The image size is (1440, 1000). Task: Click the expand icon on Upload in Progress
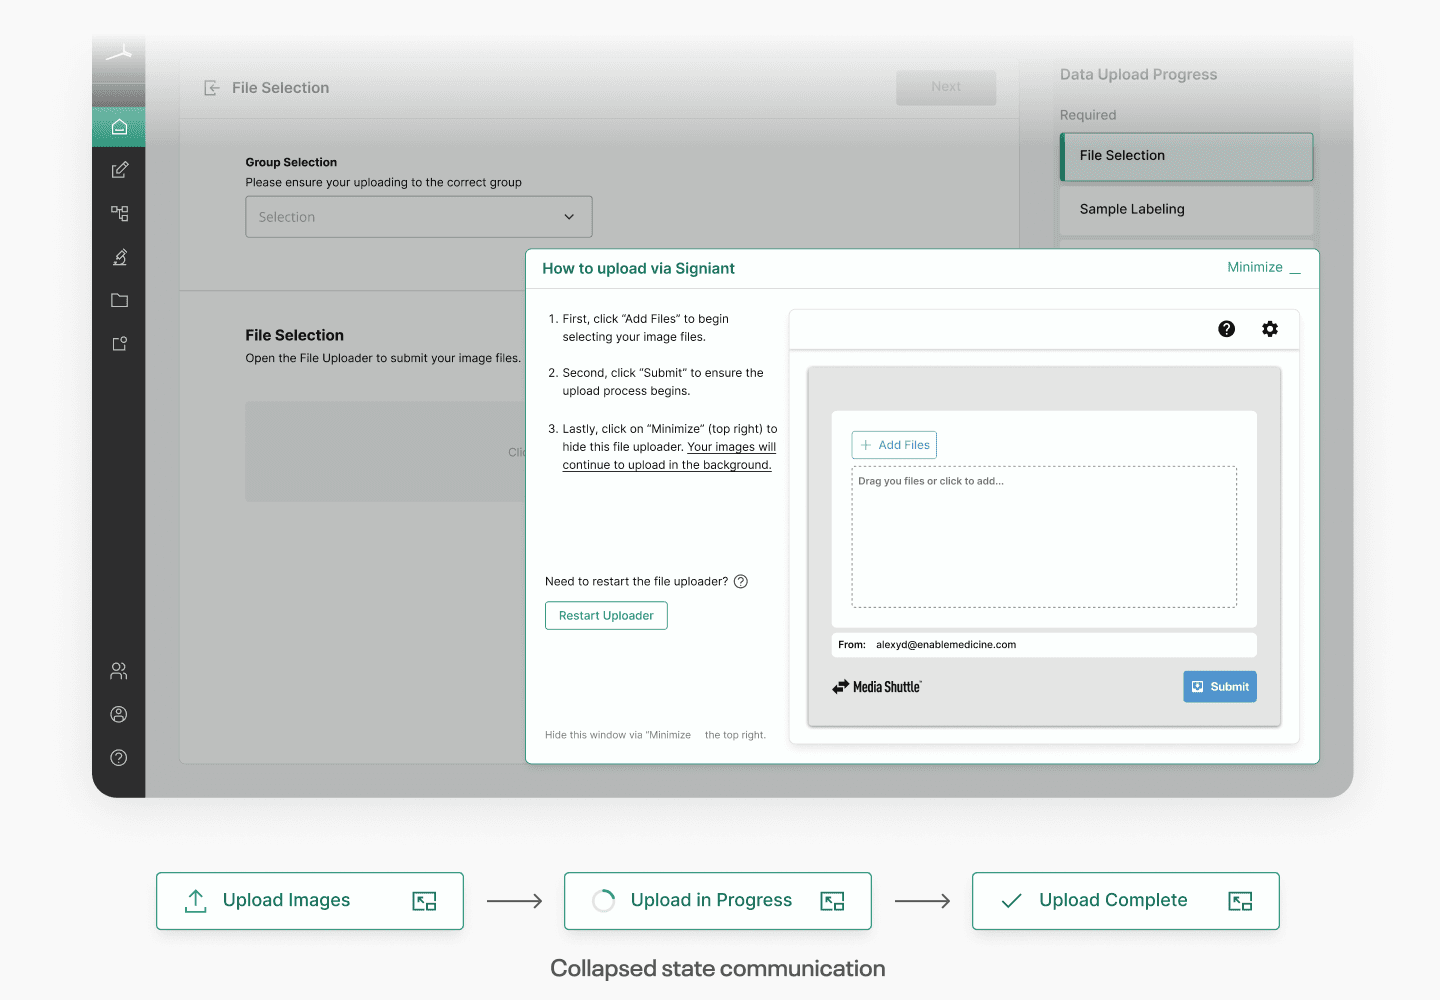click(x=832, y=901)
